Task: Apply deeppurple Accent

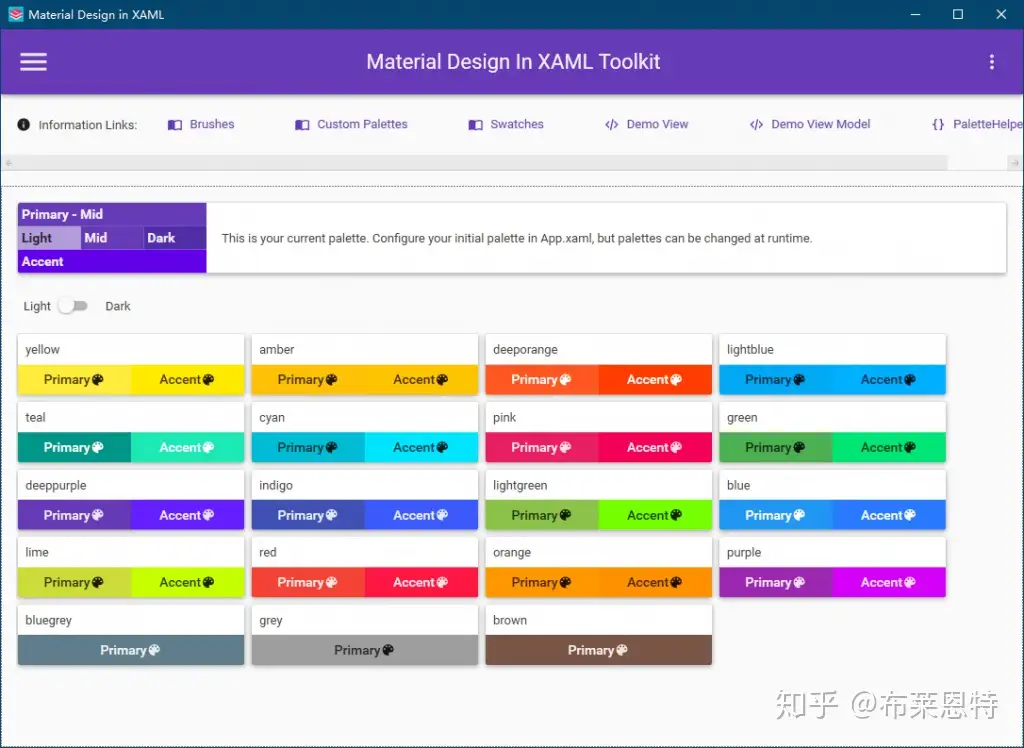Action: (x=187, y=515)
